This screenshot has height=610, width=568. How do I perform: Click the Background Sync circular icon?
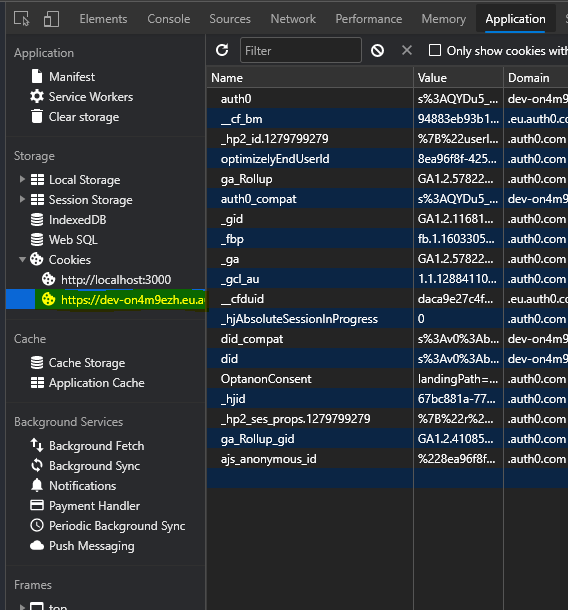(37, 466)
